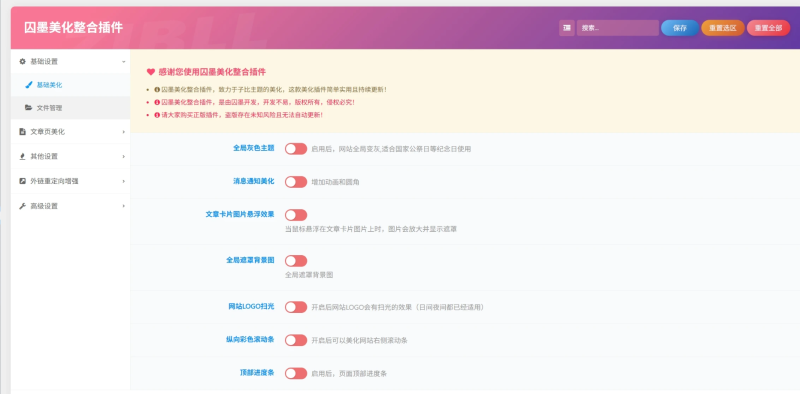Image resolution: width=800 pixels, height=394 pixels.
Task: Click the 顶部进度条 label
Action: pyautogui.click(x=257, y=373)
